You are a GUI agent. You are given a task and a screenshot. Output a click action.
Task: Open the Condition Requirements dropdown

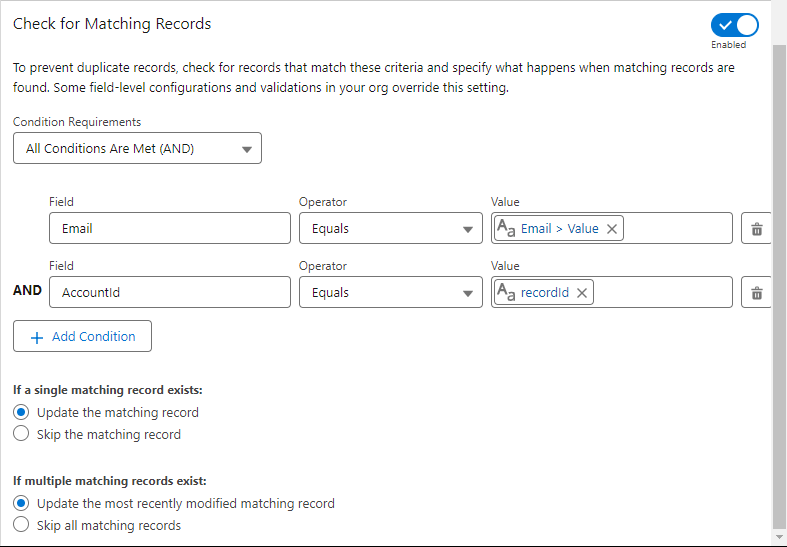pyautogui.click(x=137, y=149)
